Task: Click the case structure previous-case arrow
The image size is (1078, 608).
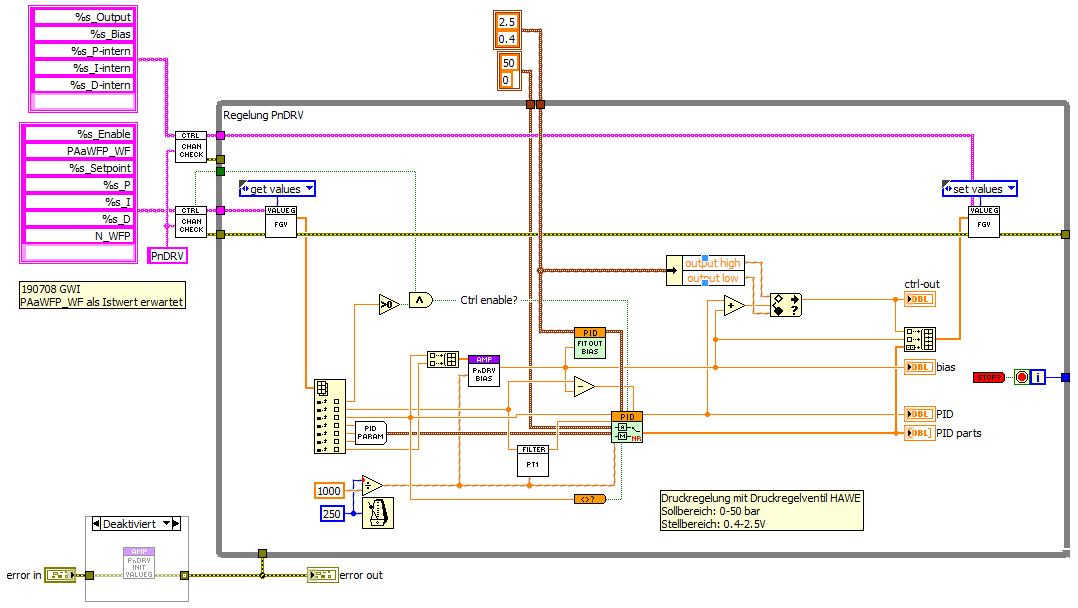Action: (x=96, y=524)
